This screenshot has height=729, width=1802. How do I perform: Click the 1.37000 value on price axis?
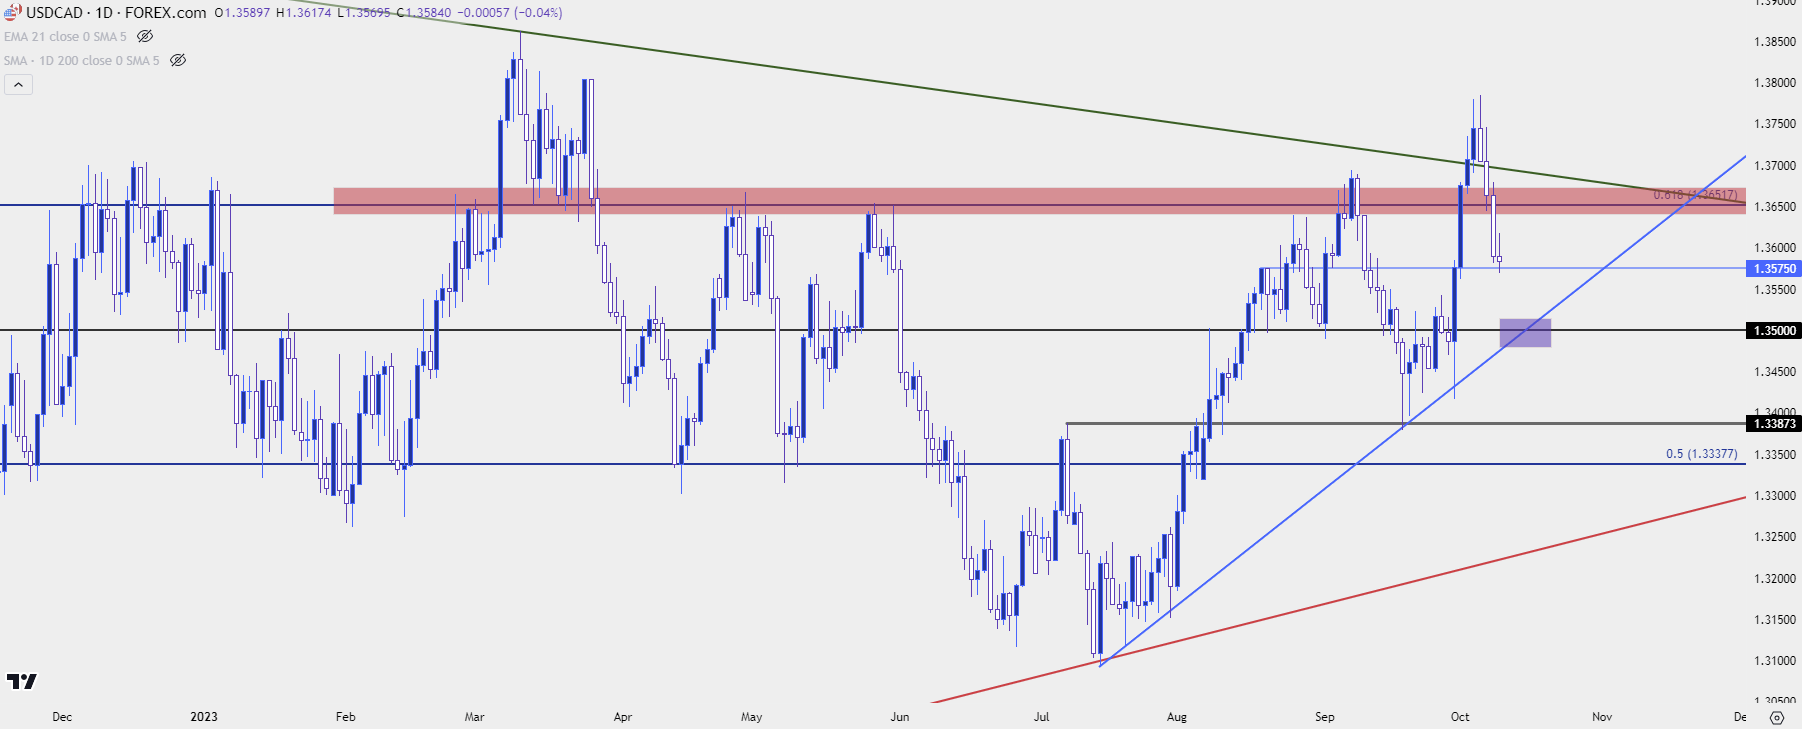1775,166
